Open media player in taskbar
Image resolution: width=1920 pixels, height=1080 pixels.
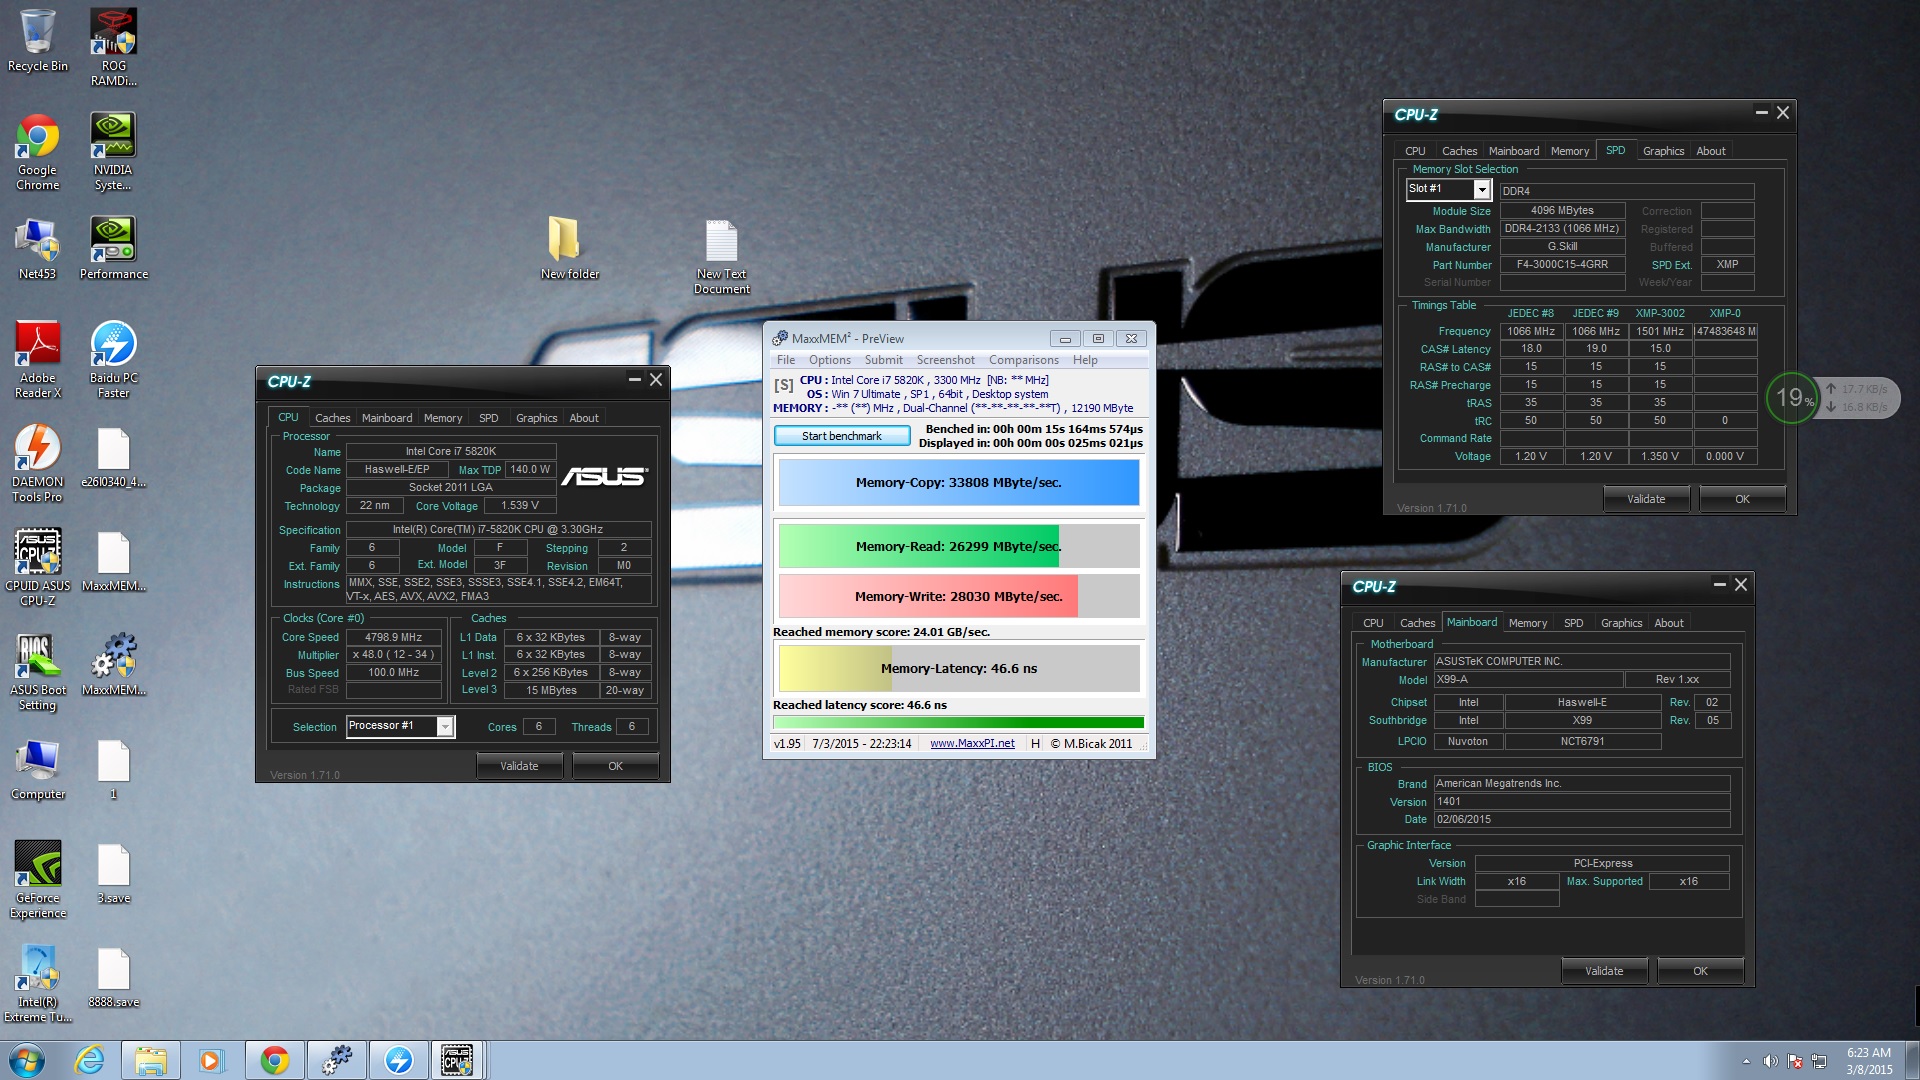pyautogui.click(x=211, y=1060)
